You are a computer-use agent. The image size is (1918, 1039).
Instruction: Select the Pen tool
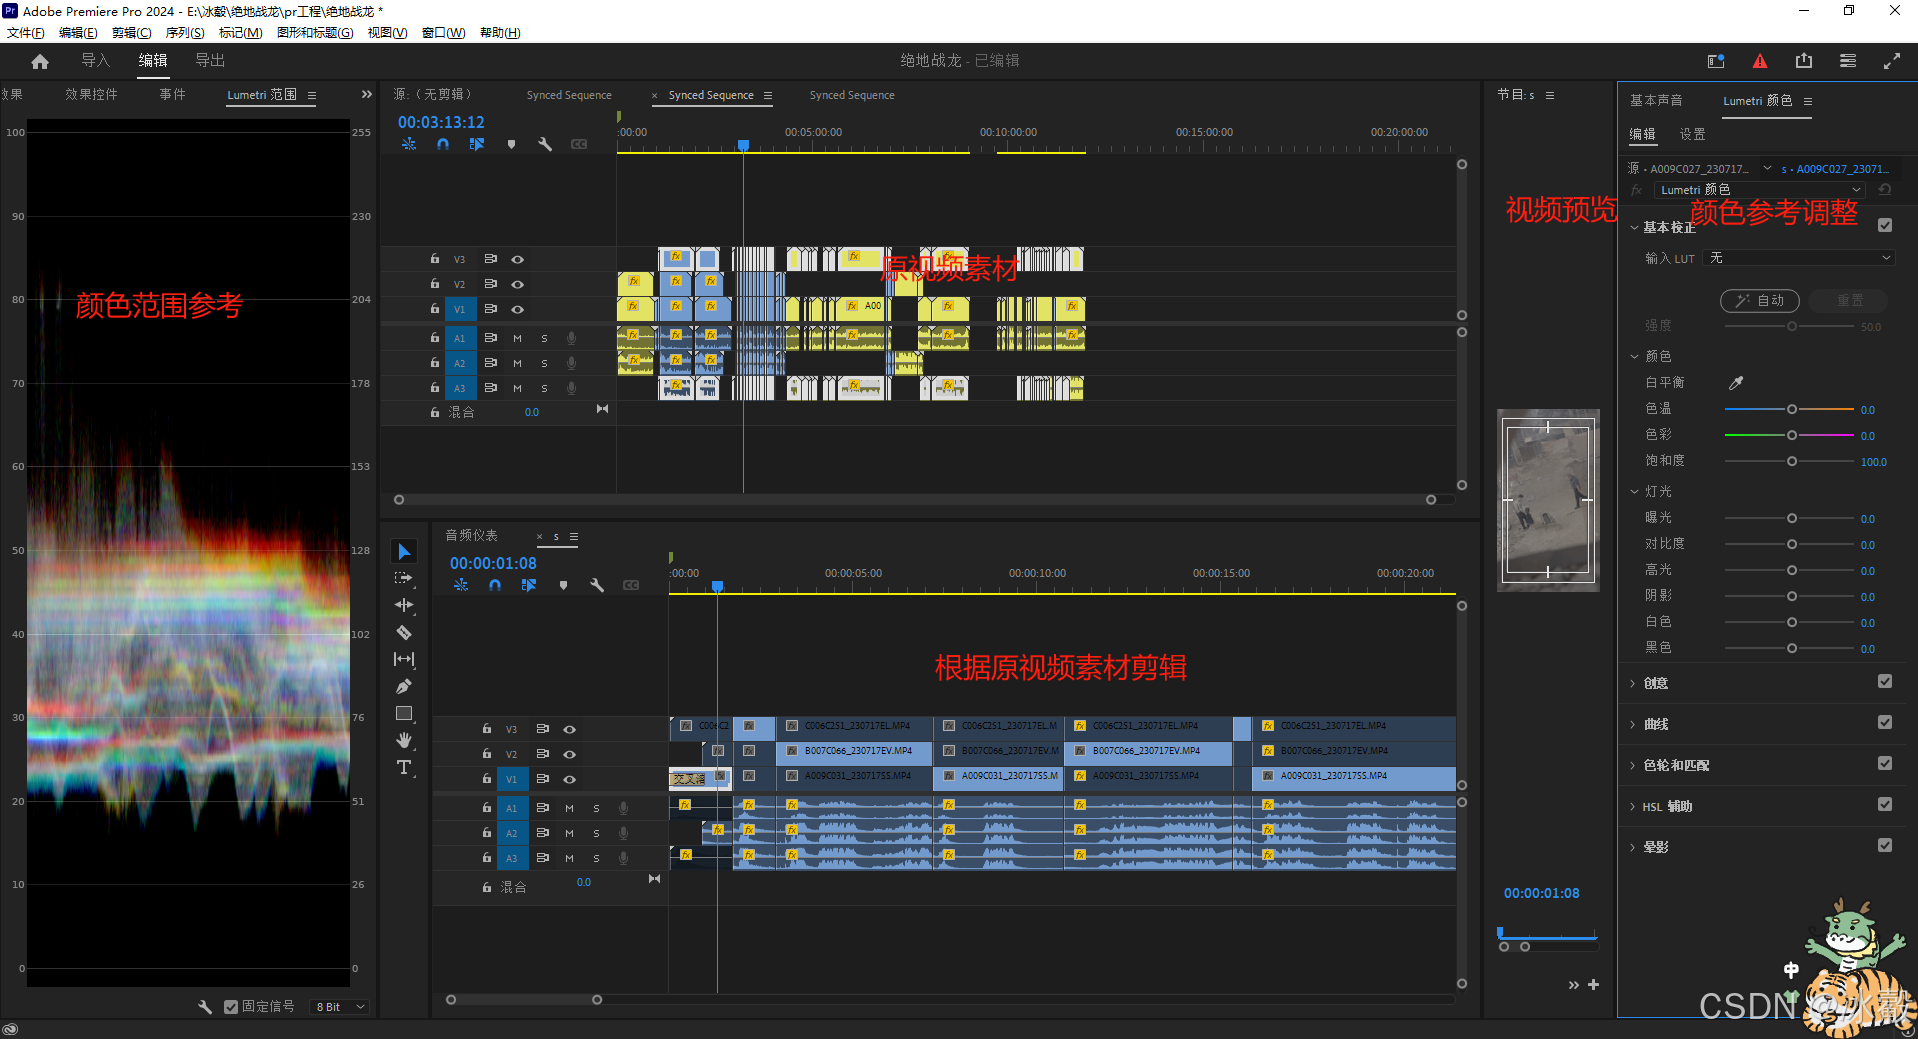(404, 686)
